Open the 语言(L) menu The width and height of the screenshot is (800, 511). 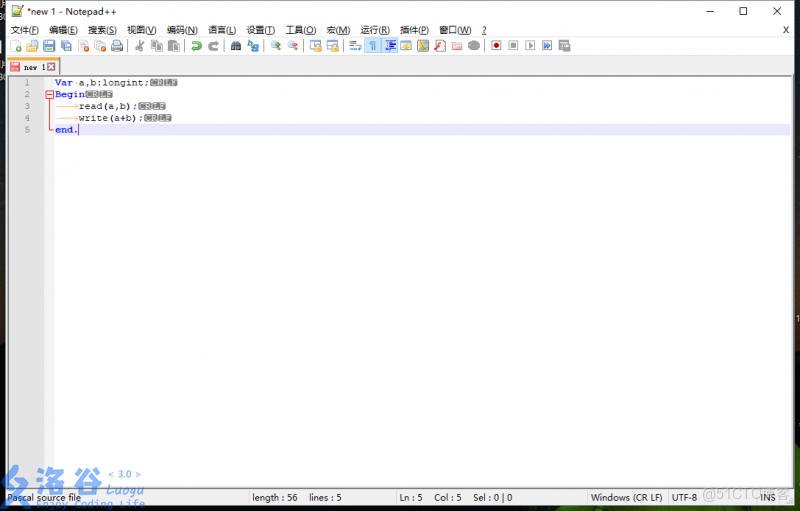click(x=222, y=30)
